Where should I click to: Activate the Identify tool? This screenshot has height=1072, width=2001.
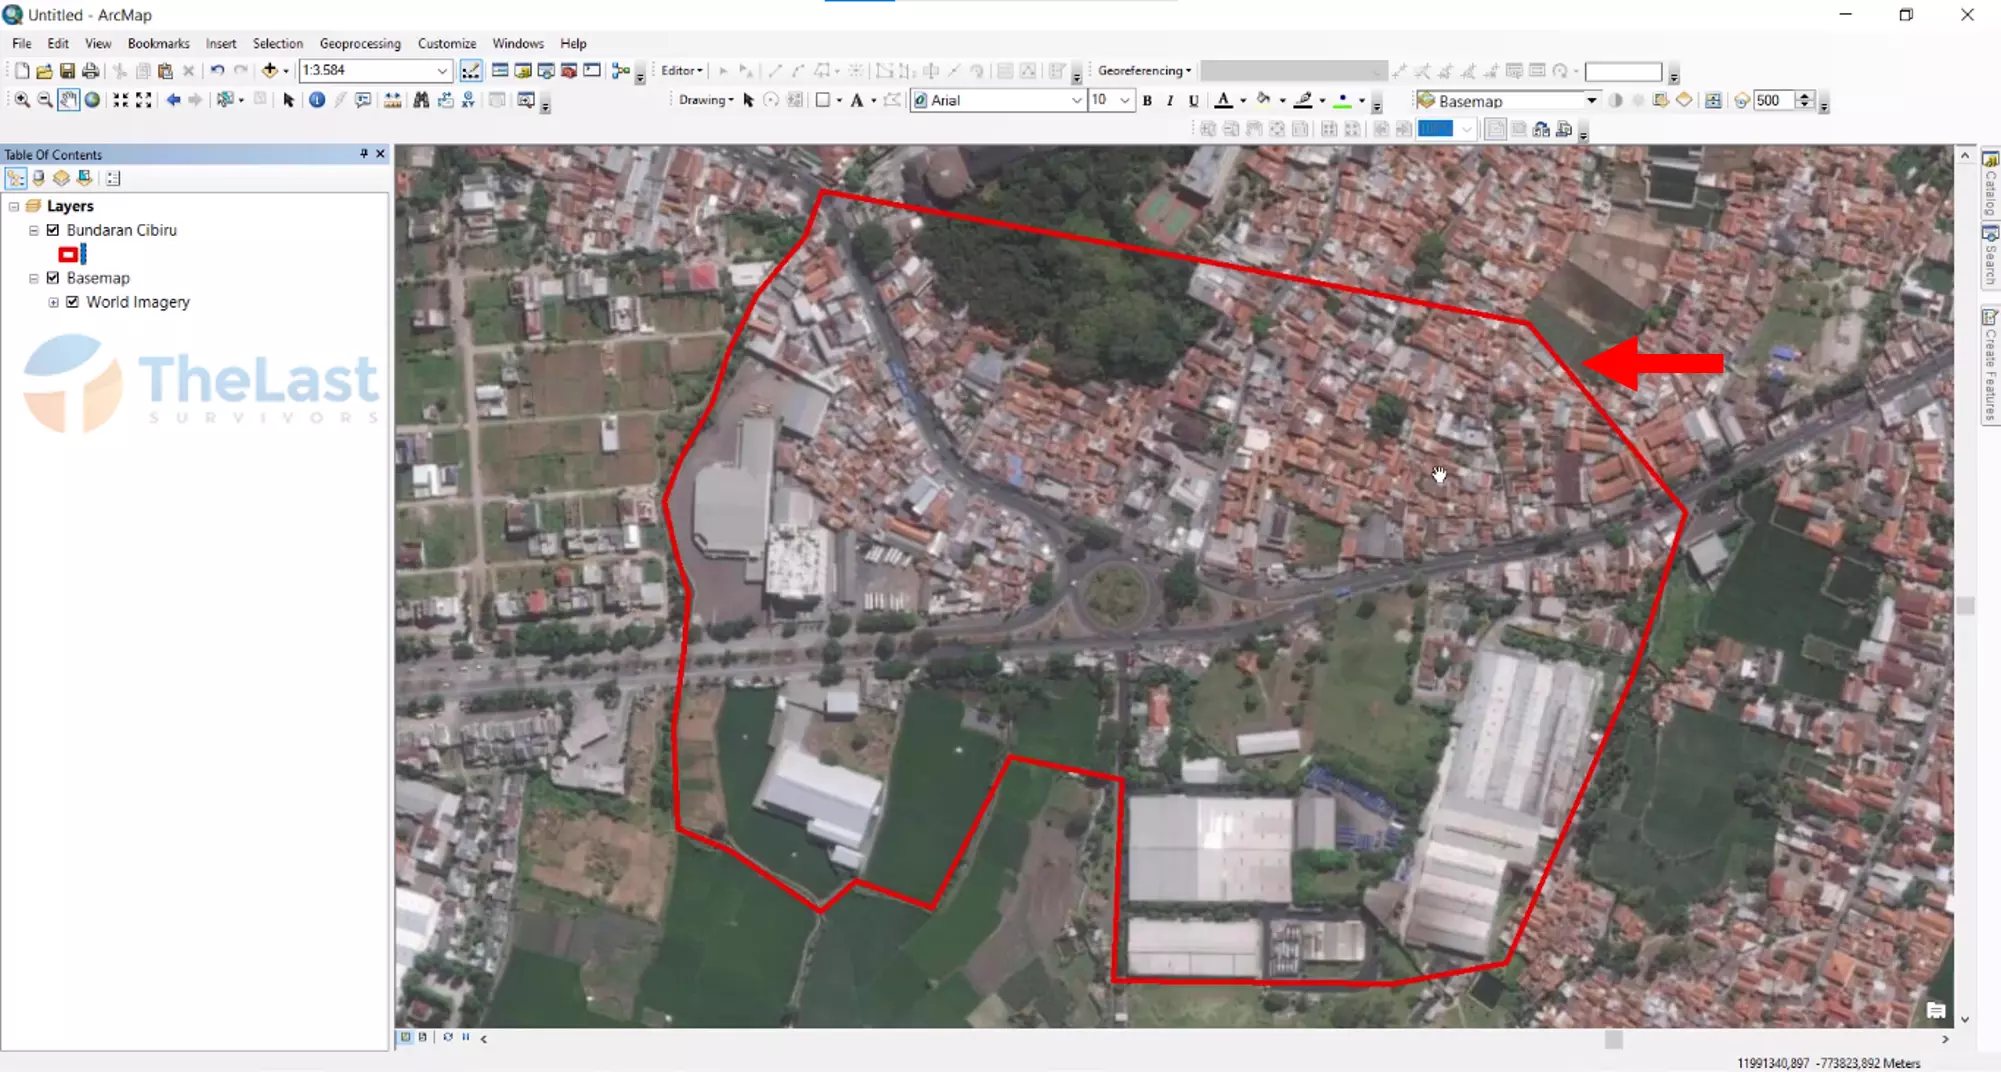(x=317, y=100)
